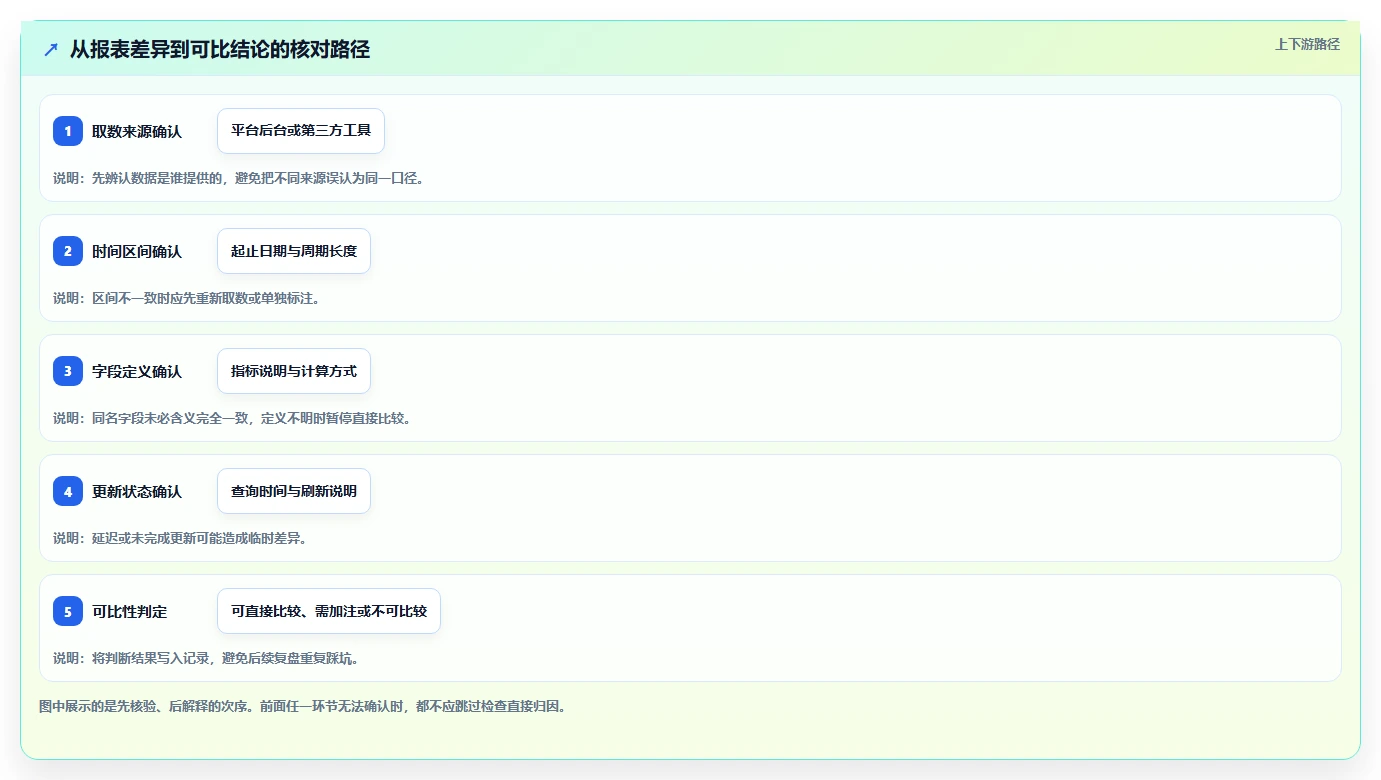
Task: Click the 查询时间与刷新说明 chip
Action: 294,491
